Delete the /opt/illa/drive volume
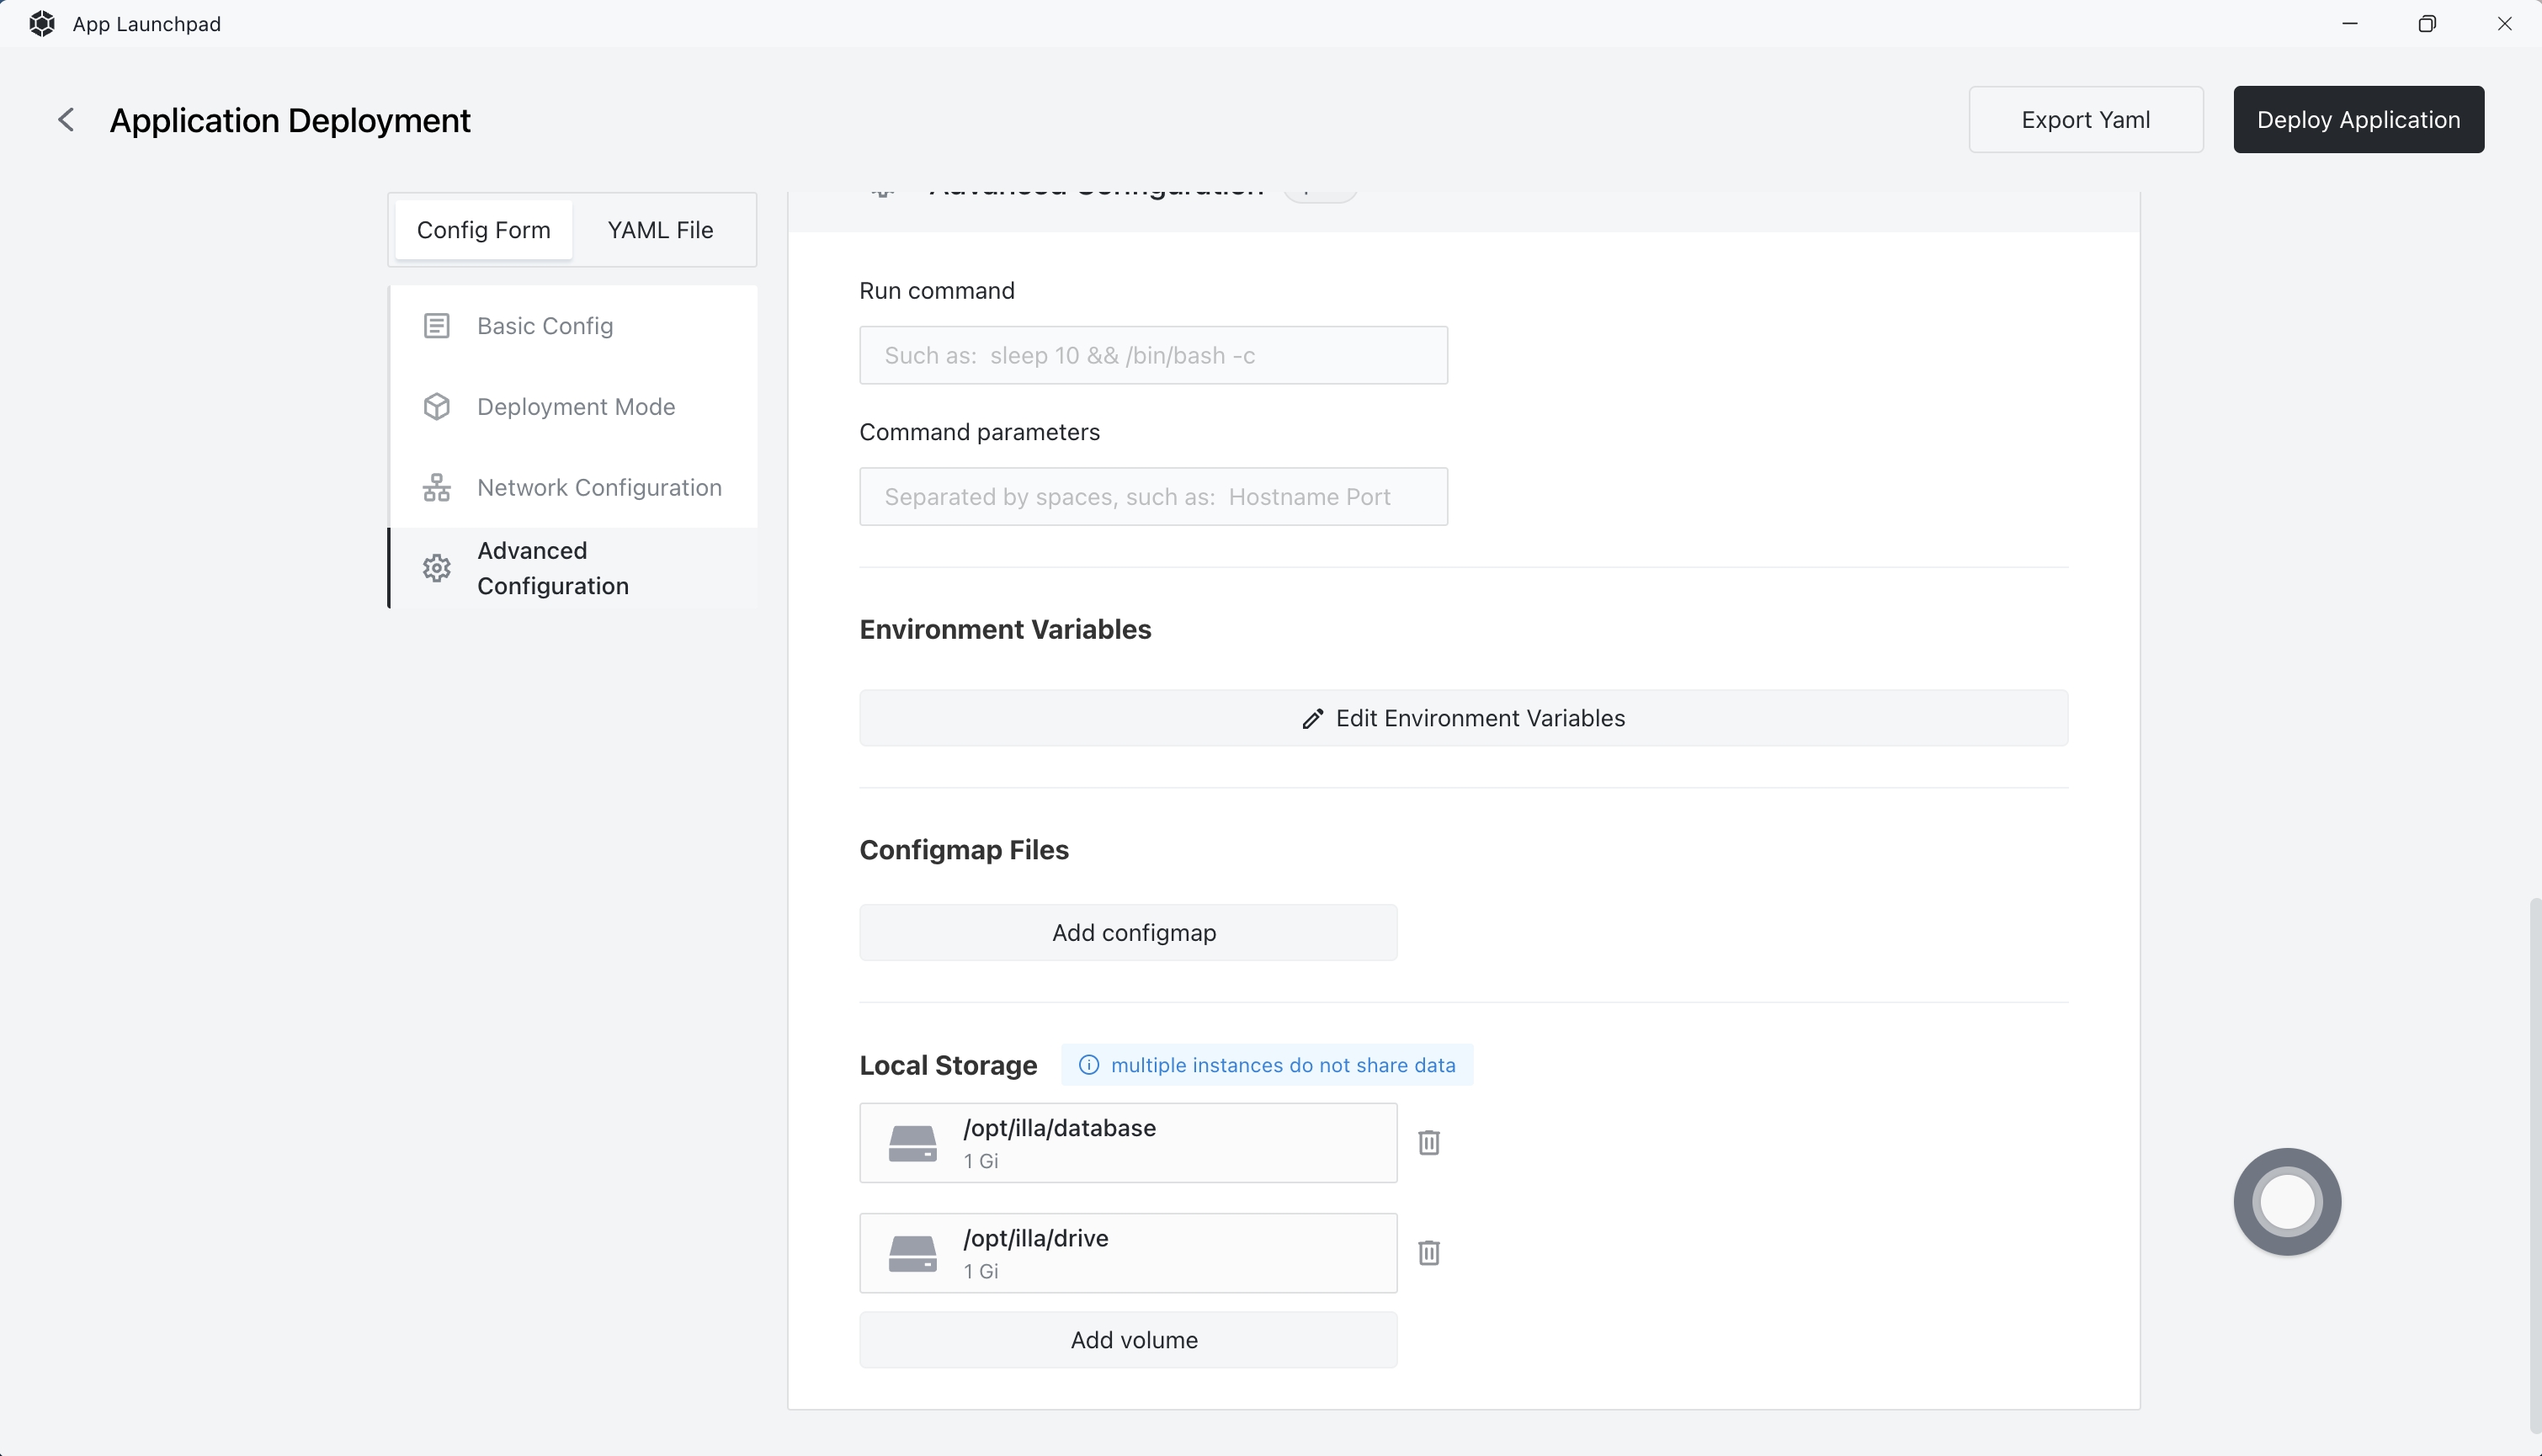Screen dimensions: 2542x1456 1429,1252
